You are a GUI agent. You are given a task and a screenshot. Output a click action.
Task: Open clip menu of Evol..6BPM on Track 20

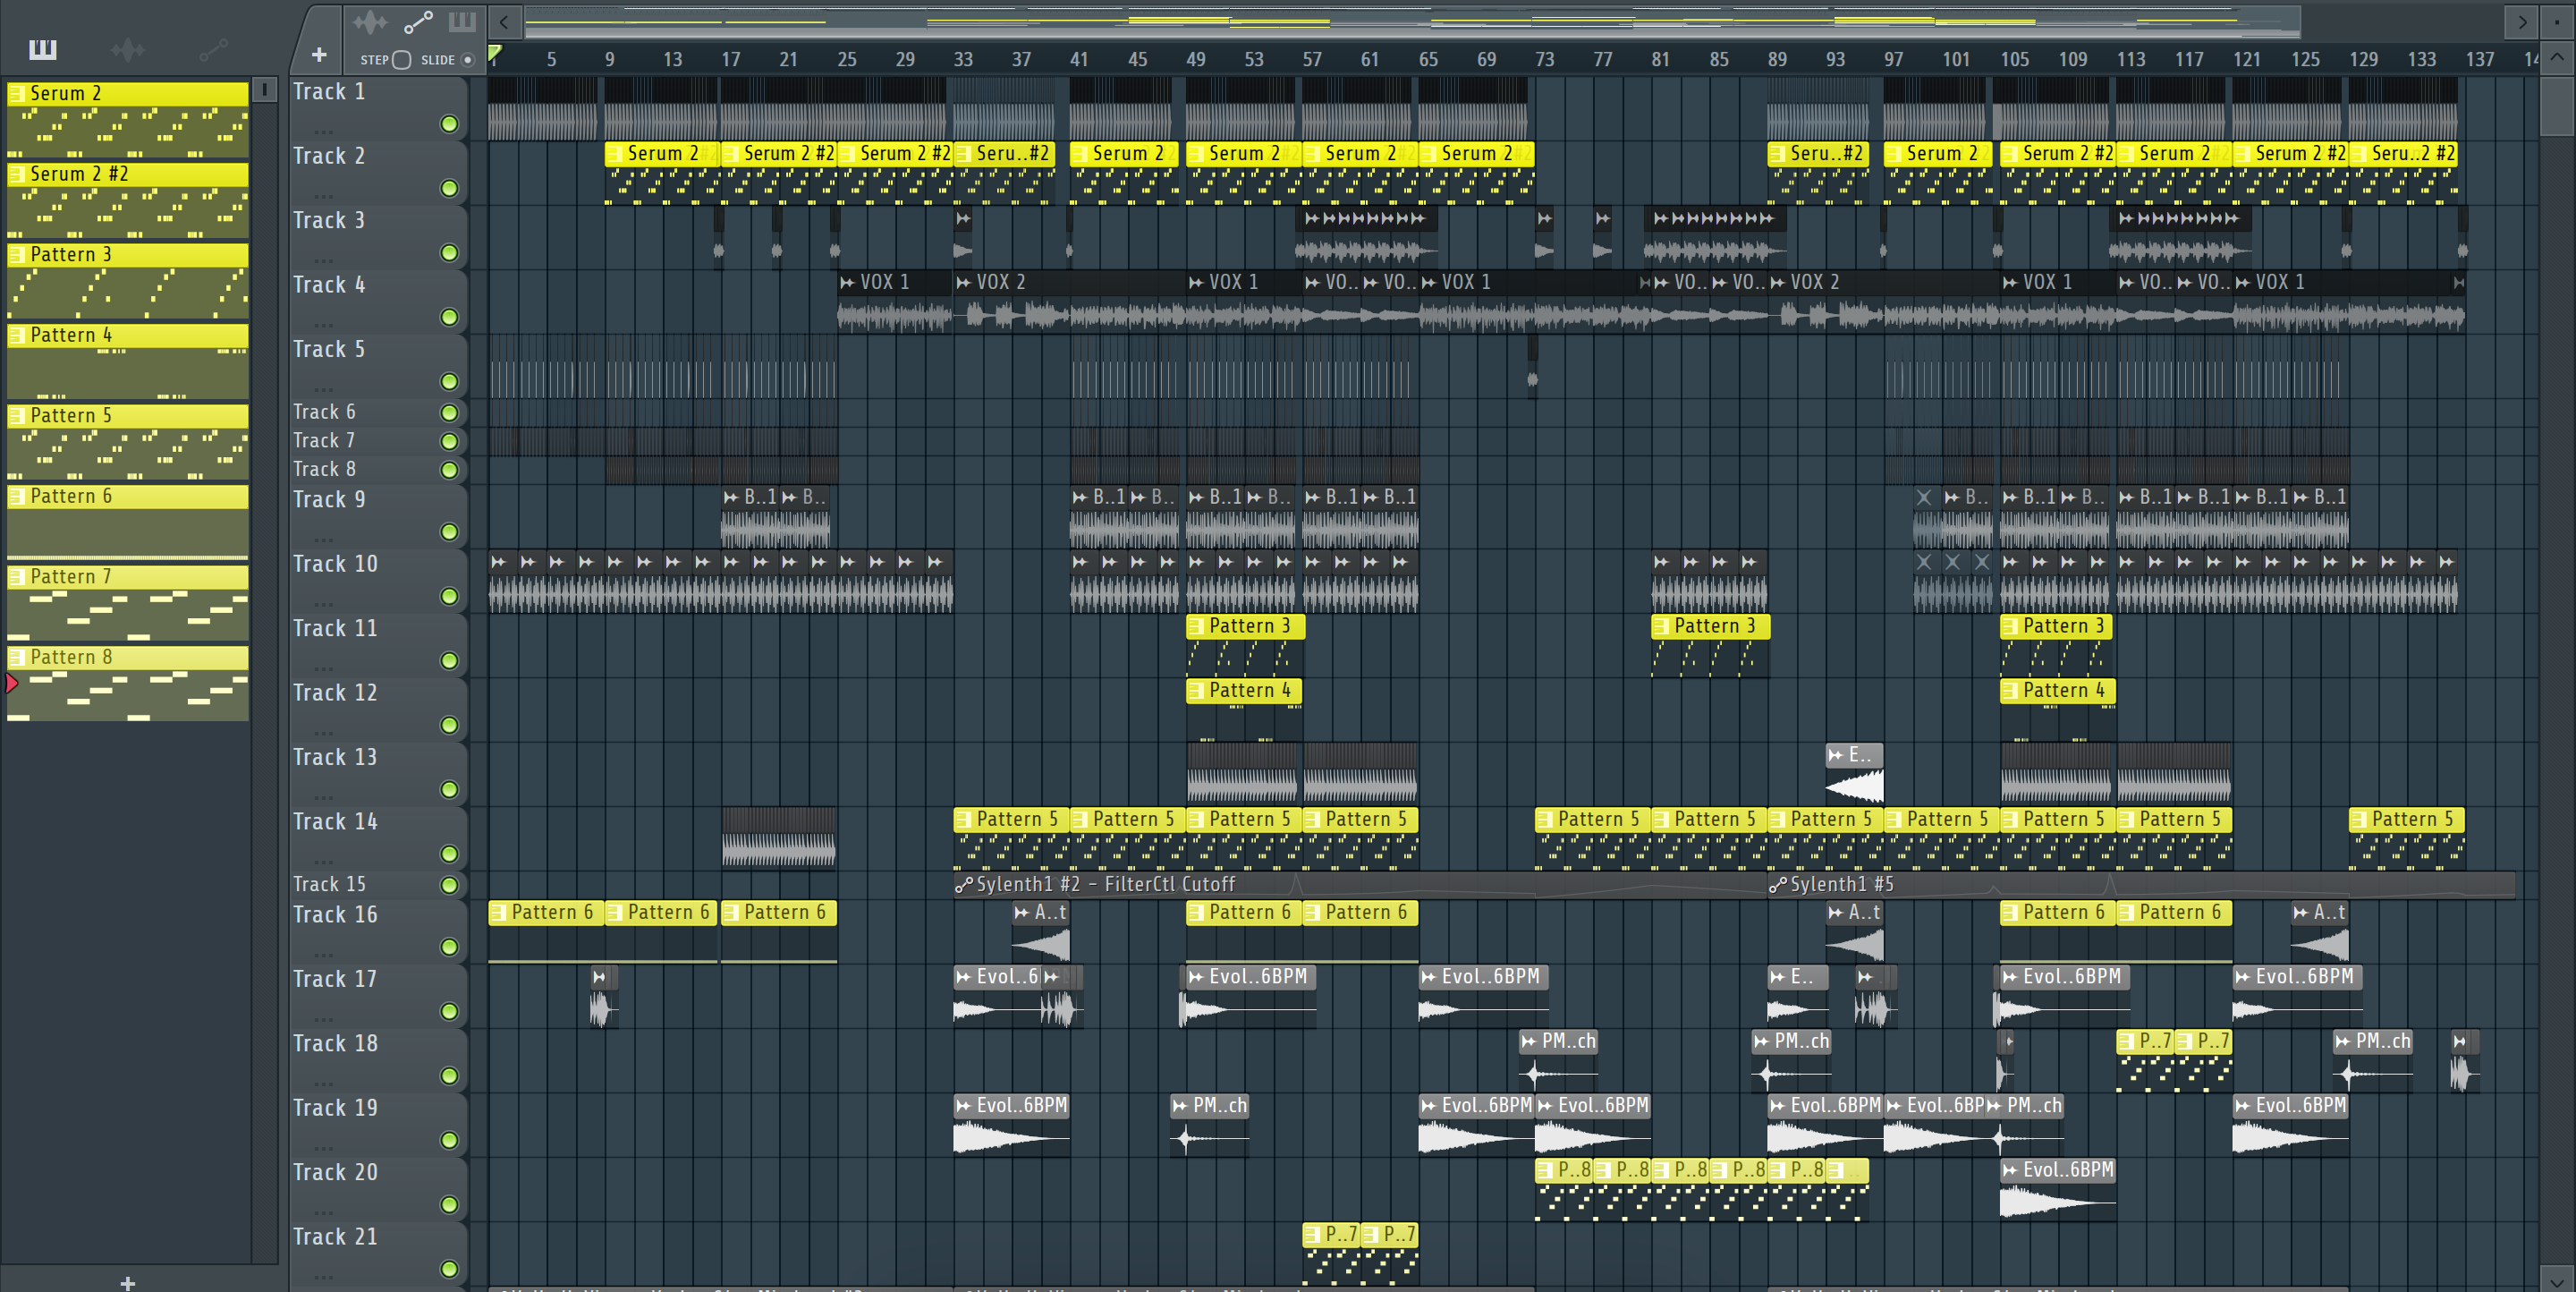click(x=2010, y=1171)
